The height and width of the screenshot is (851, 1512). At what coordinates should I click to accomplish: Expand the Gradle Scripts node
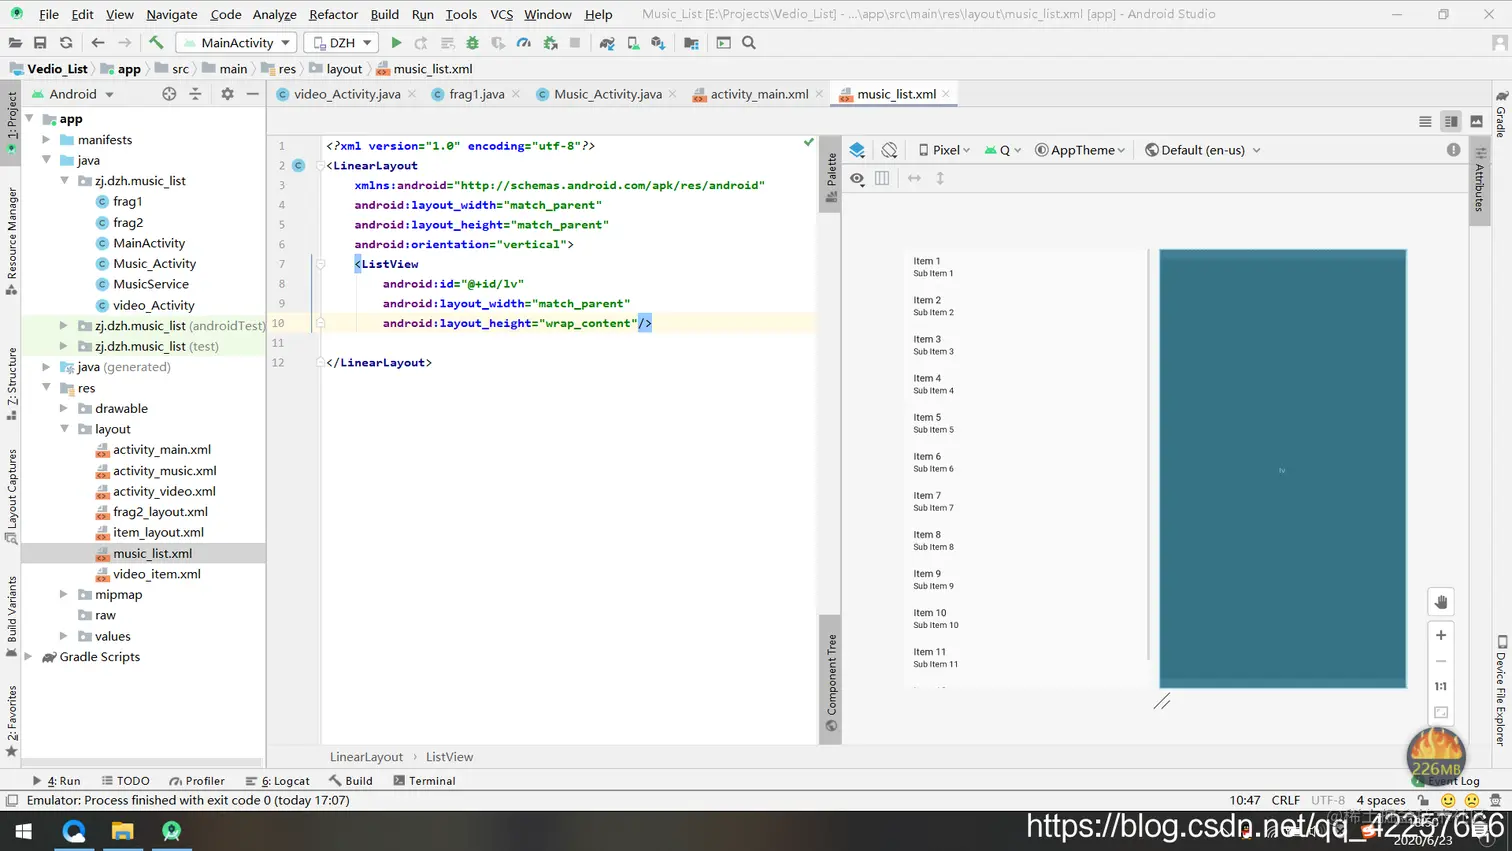tap(29, 657)
